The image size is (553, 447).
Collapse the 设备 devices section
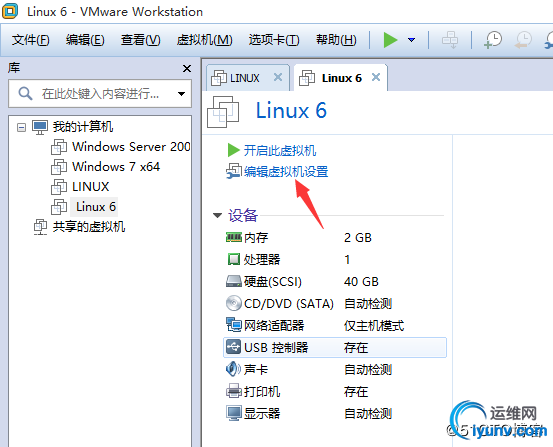pyautogui.click(x=217, y=215)
